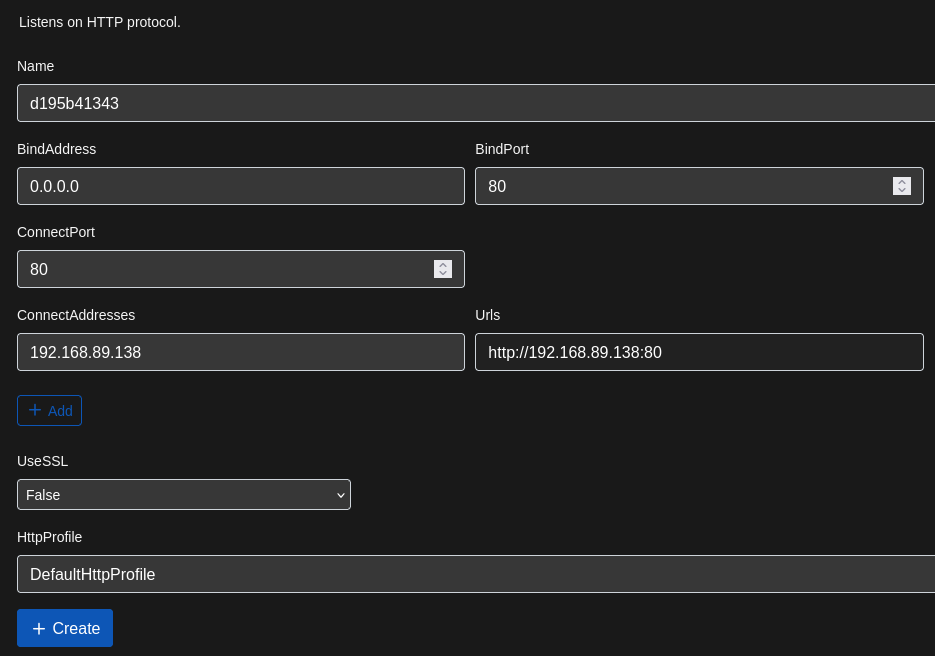Click the Urls field with http://192.168.89.138:80
Screen dimensions: 935x656
tap(698, 352)
